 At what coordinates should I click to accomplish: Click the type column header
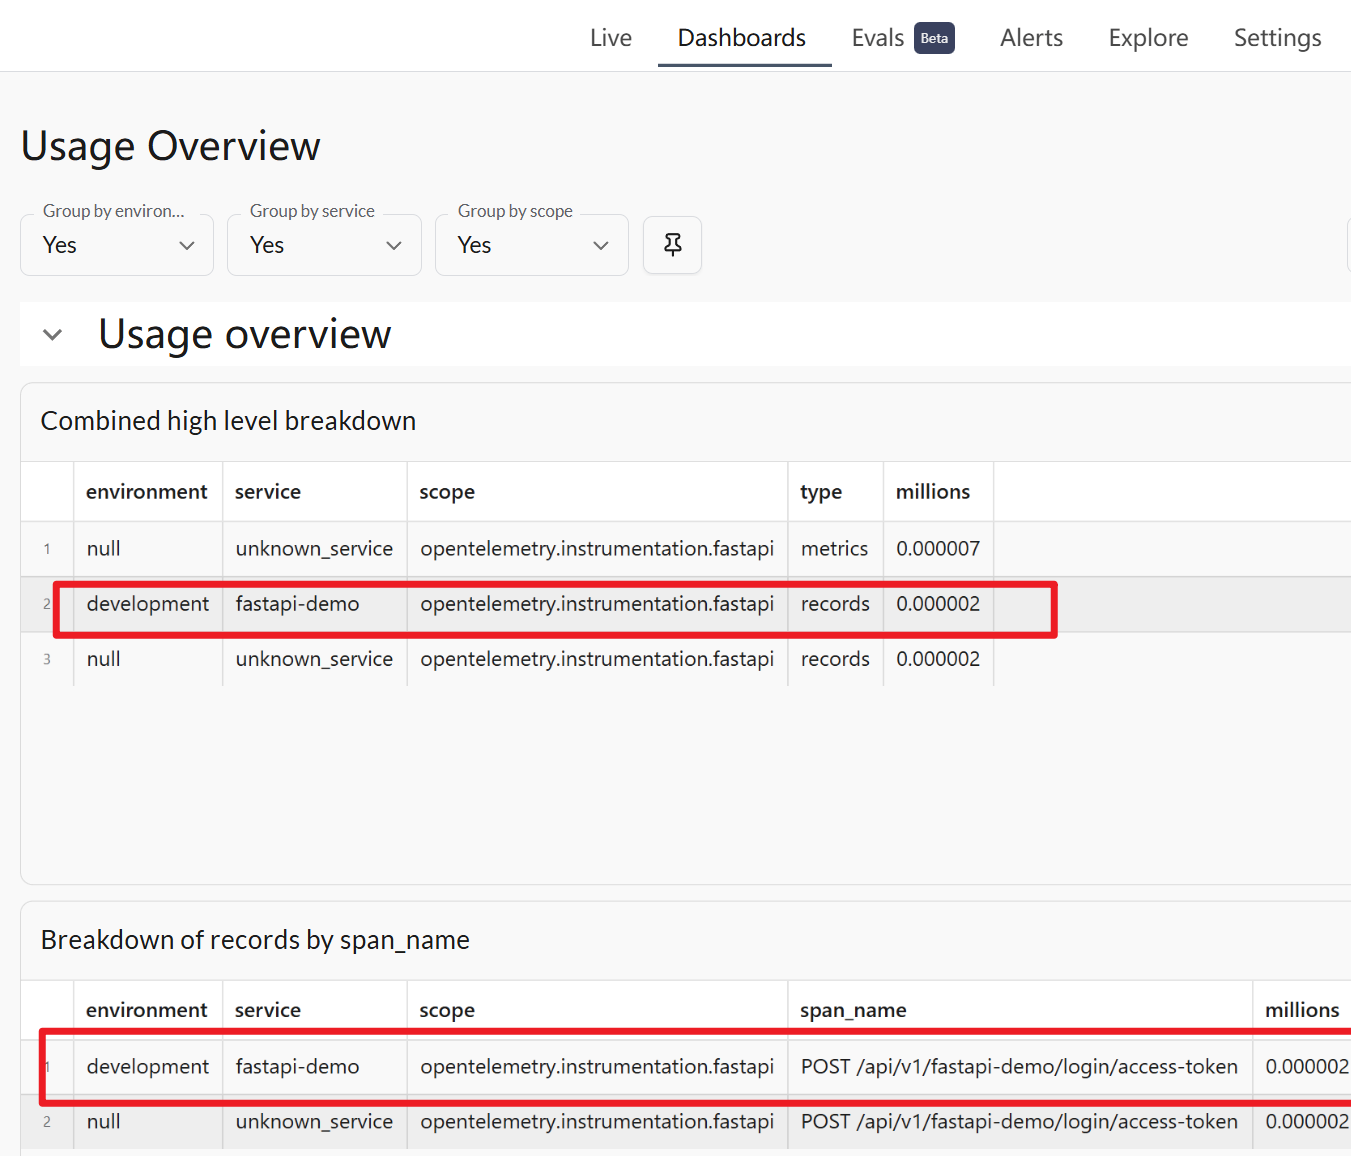821,492
